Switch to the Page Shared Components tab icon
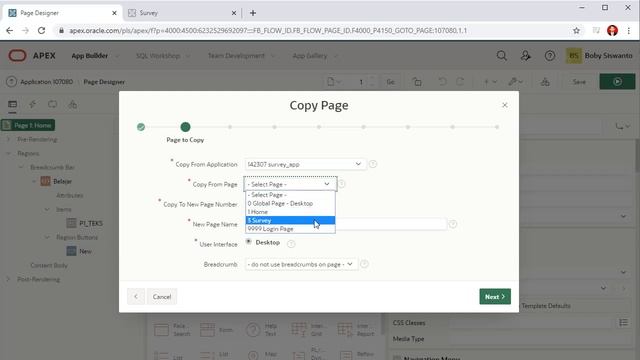Screen dimensions: 640x360 (x=73, y=104)
